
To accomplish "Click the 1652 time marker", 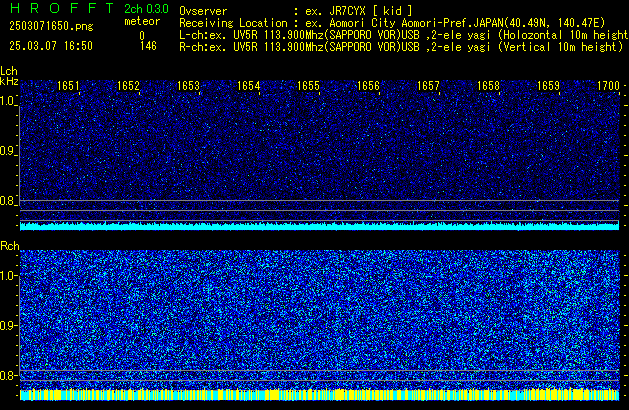I will (128, 86).
